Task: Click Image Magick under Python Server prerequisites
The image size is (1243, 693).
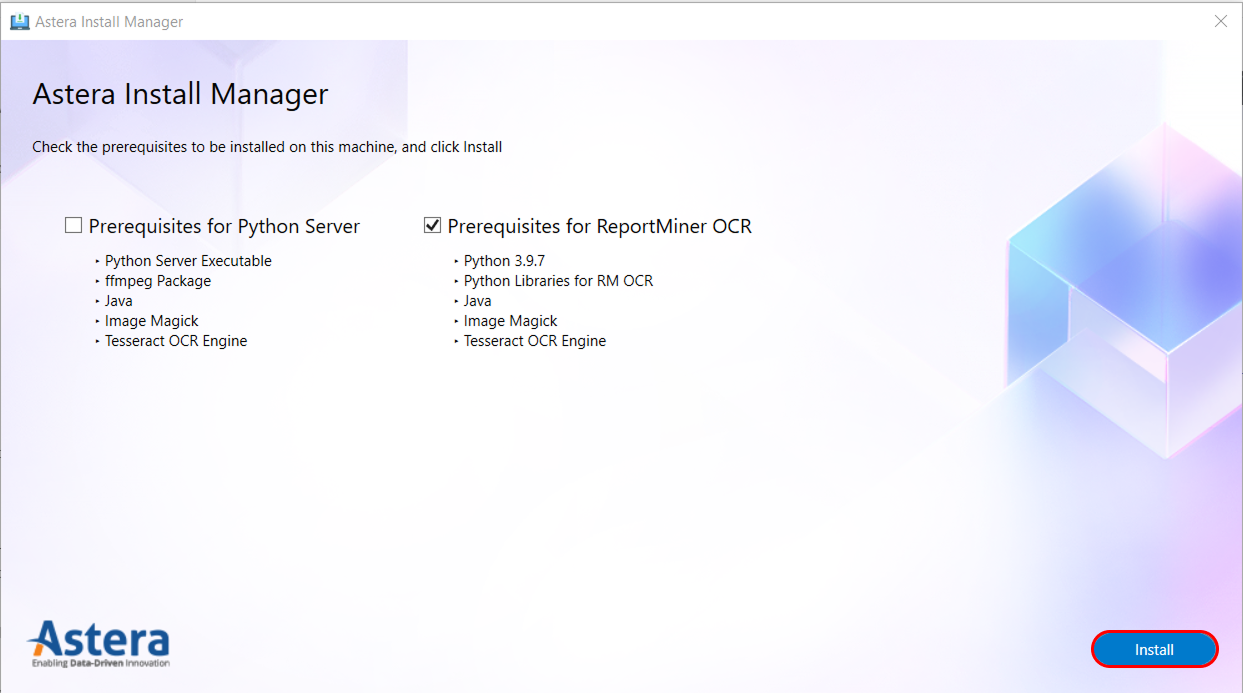Action: (152, 321)
